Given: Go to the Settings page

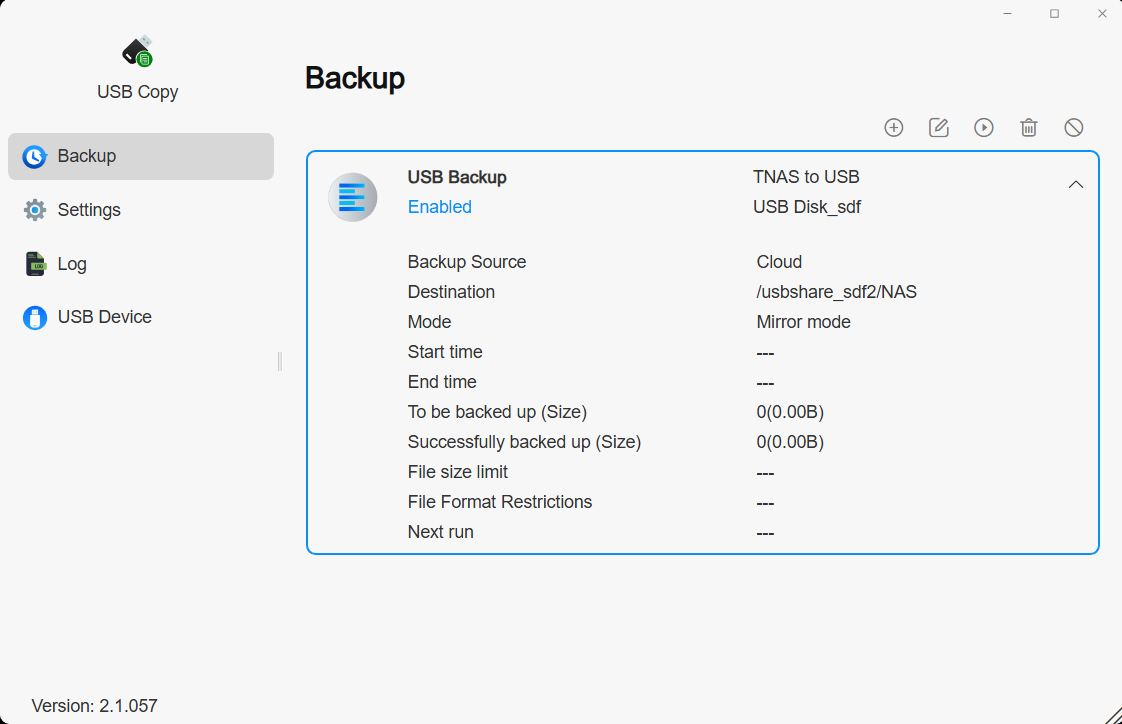Looking at the screenshot, I should point(89,210).
